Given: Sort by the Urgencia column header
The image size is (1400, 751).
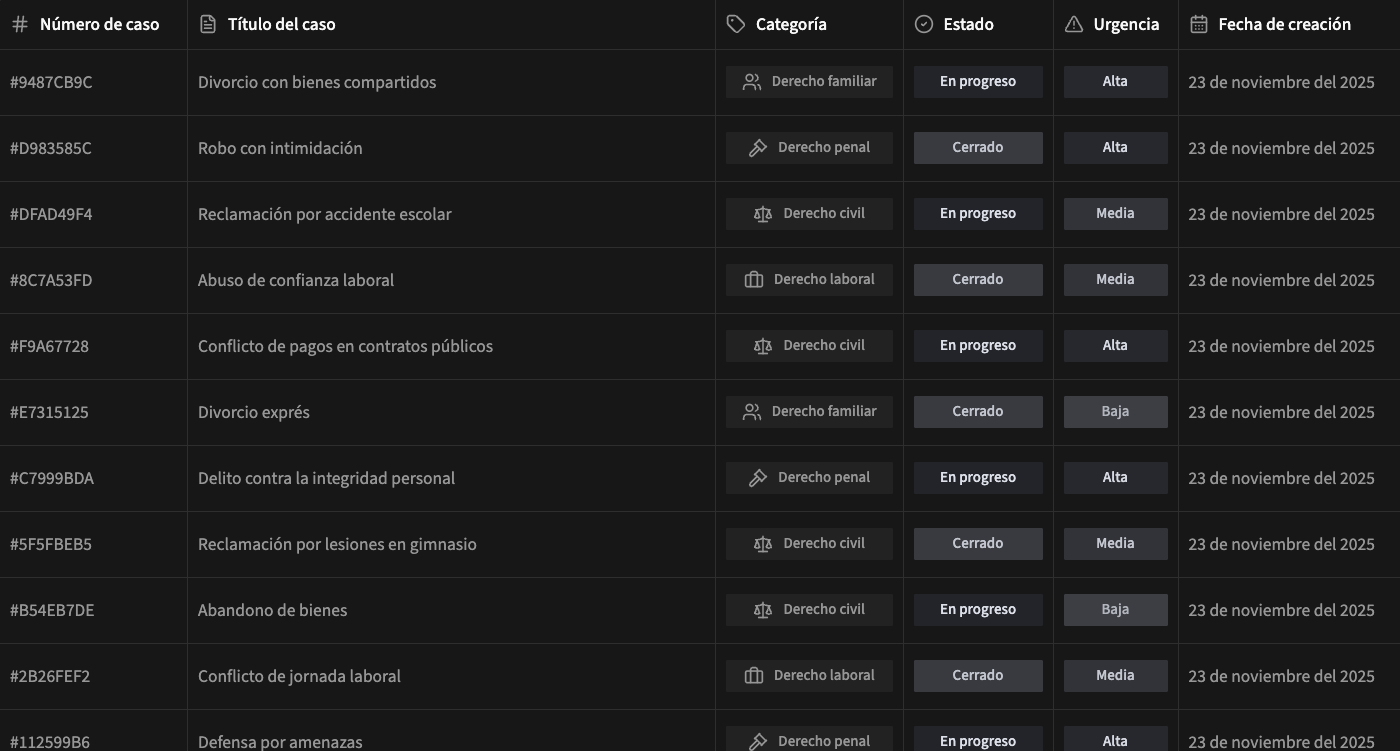Looking at the screenshot, I should (x=1126, y=25).
